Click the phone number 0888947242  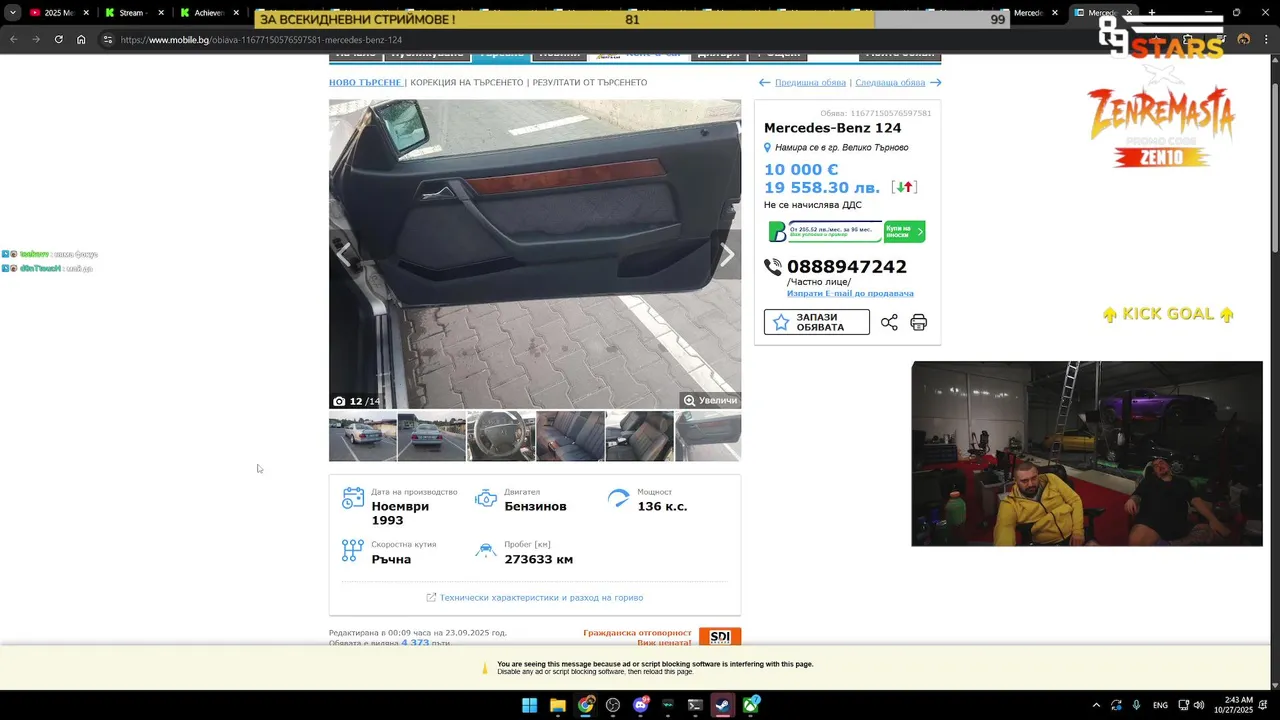[x=847, y=267]
